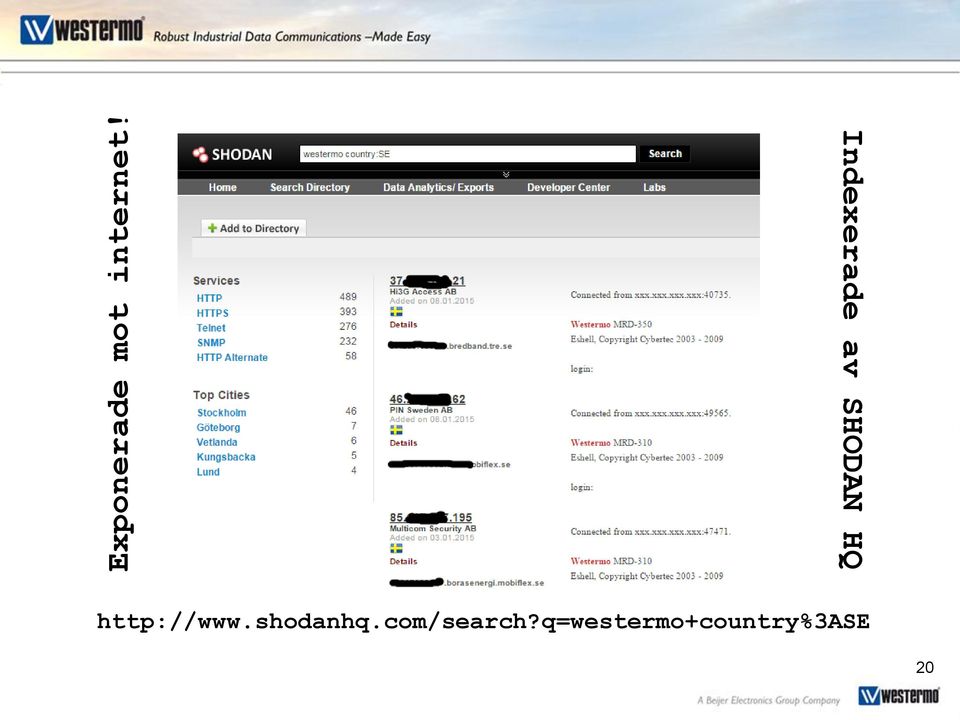Click the Swedish flag under Hi3G Access AB
Image resolution: width=960 pixels, height=720 pixels.
397,312
